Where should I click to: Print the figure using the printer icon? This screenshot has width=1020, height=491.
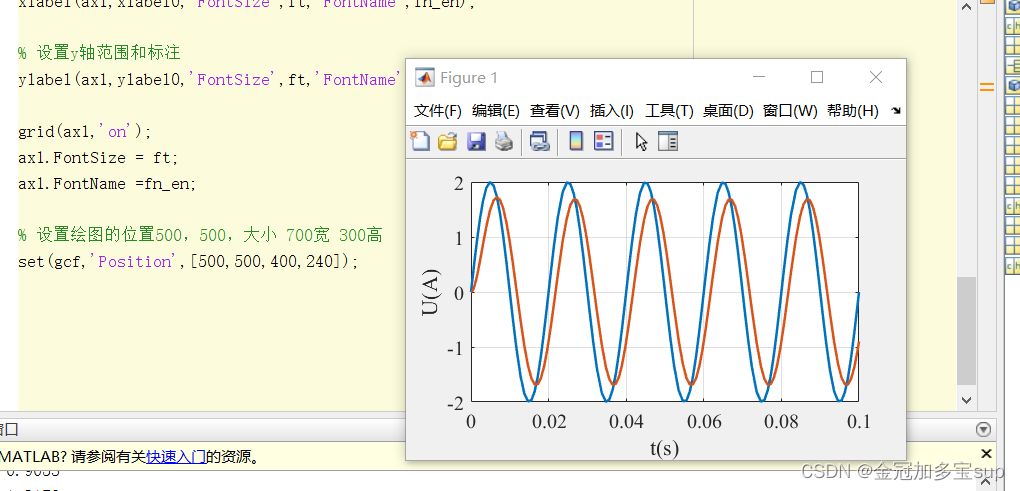[504, 141]
